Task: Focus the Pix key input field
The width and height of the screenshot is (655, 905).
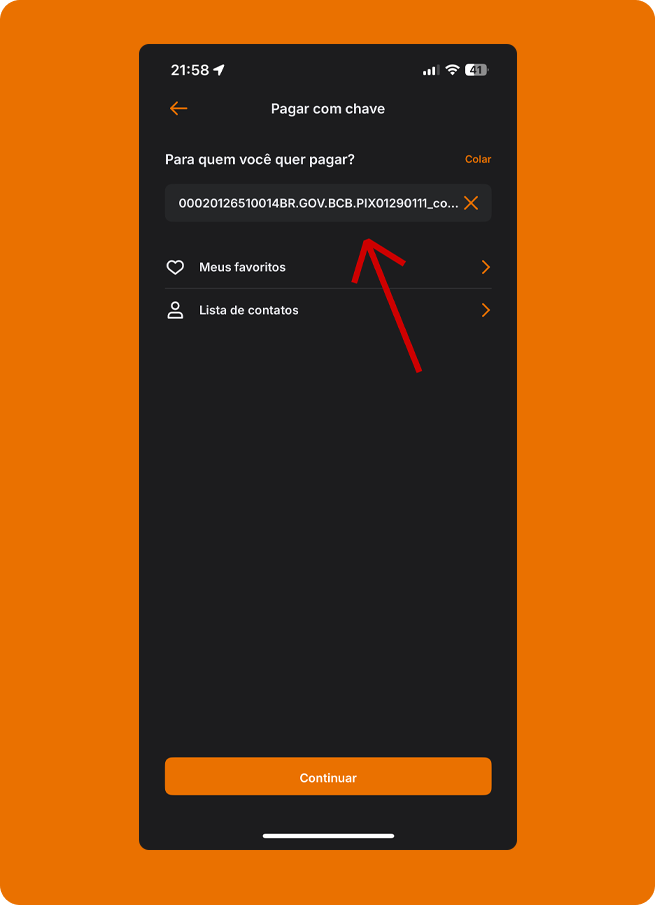Action: (x=328, y=203)
